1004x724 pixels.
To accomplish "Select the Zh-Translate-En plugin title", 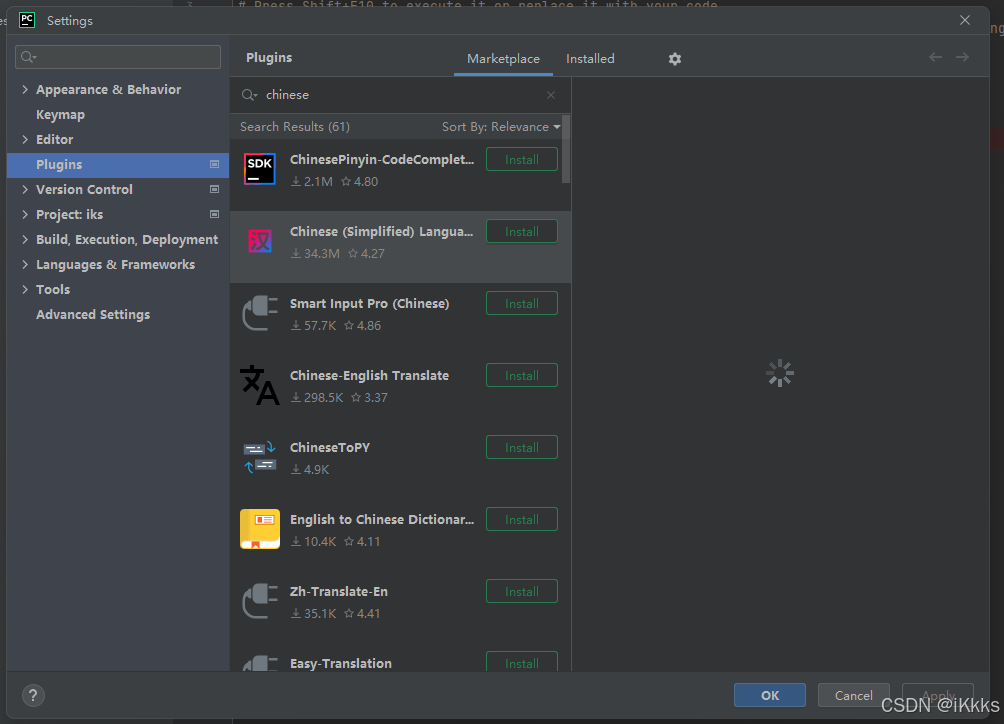I will coord(339,591).
